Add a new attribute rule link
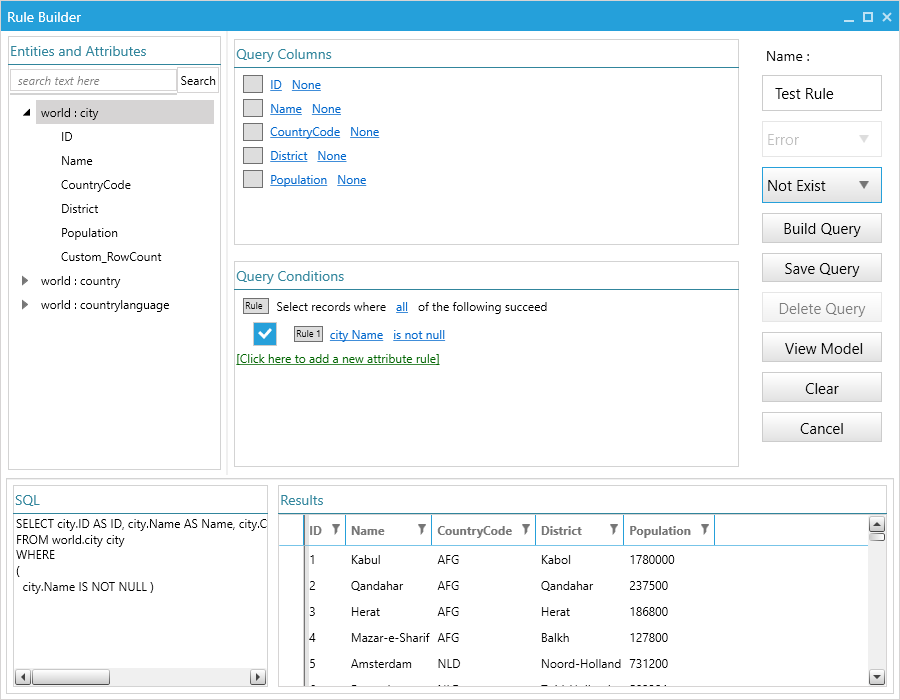 (338, 359)
